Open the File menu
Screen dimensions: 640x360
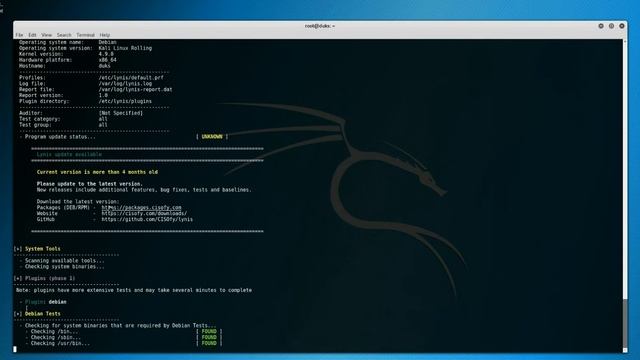(19, 35)
